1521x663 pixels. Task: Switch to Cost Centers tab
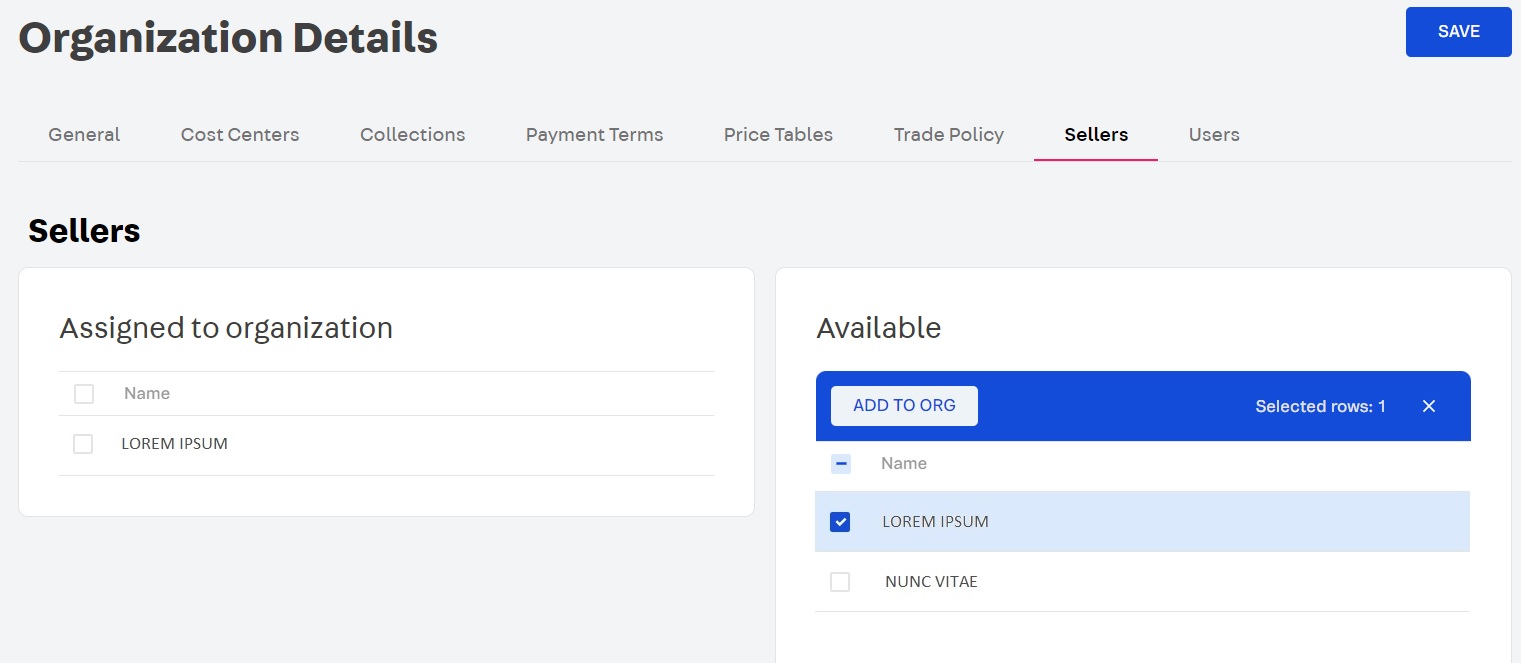240,135
